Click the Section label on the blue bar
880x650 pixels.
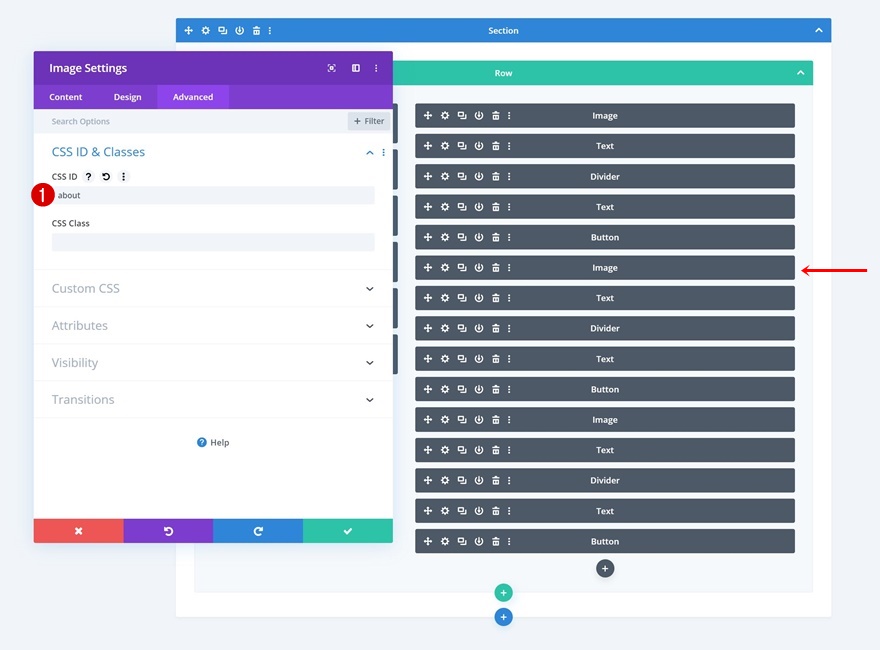tap(503, 31)
